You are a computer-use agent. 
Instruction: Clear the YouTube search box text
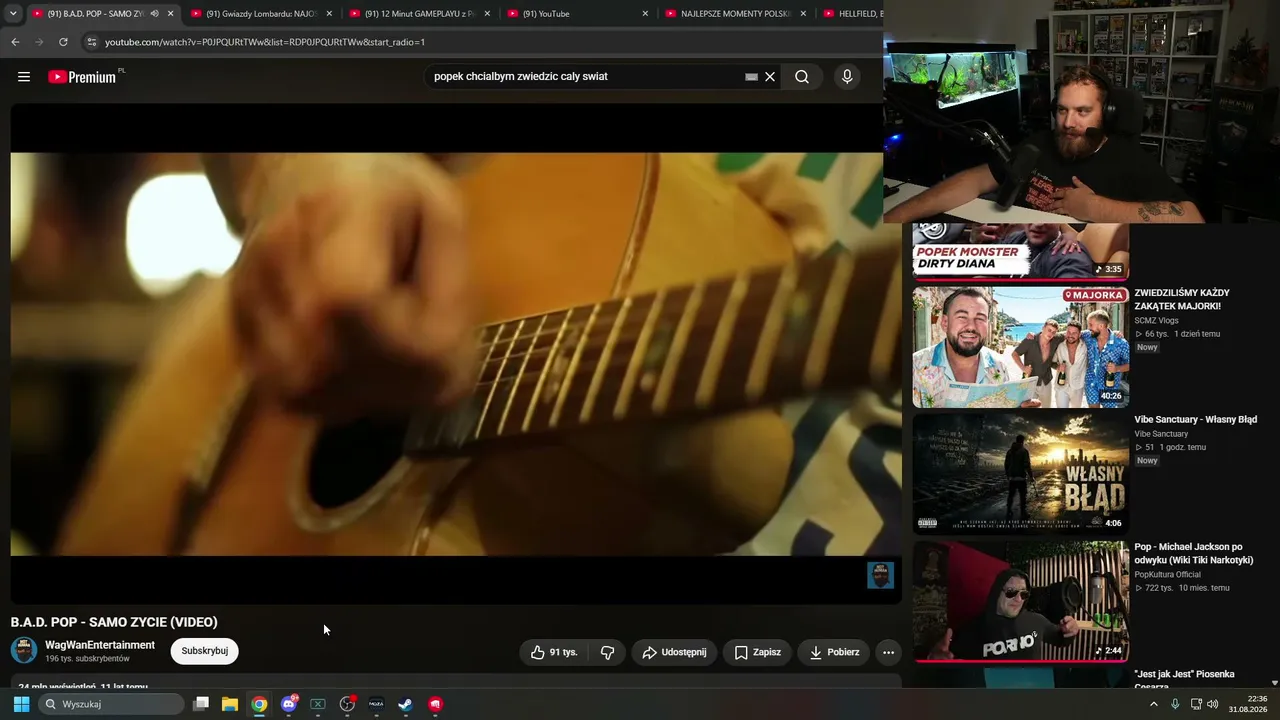click(770, 77)
